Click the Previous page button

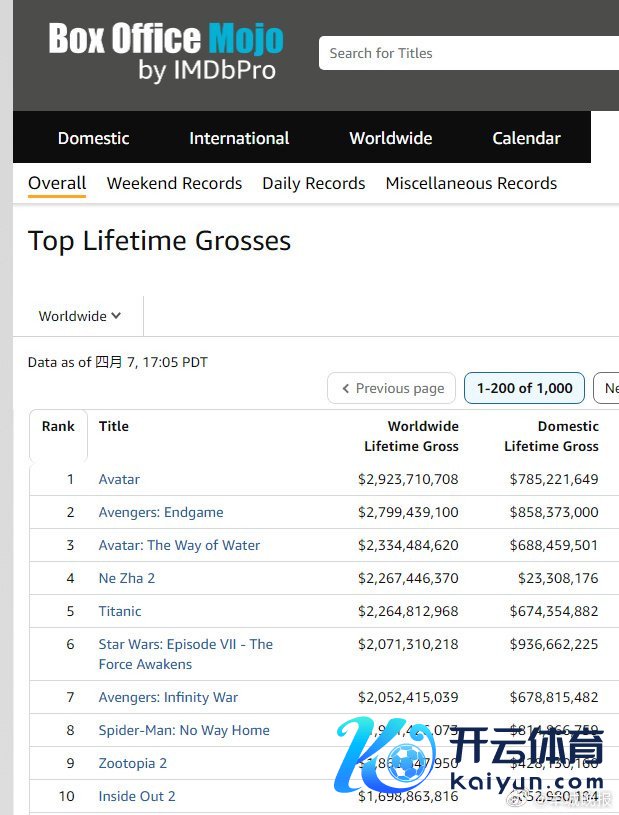pyautogui.click(x=391, y=388)
